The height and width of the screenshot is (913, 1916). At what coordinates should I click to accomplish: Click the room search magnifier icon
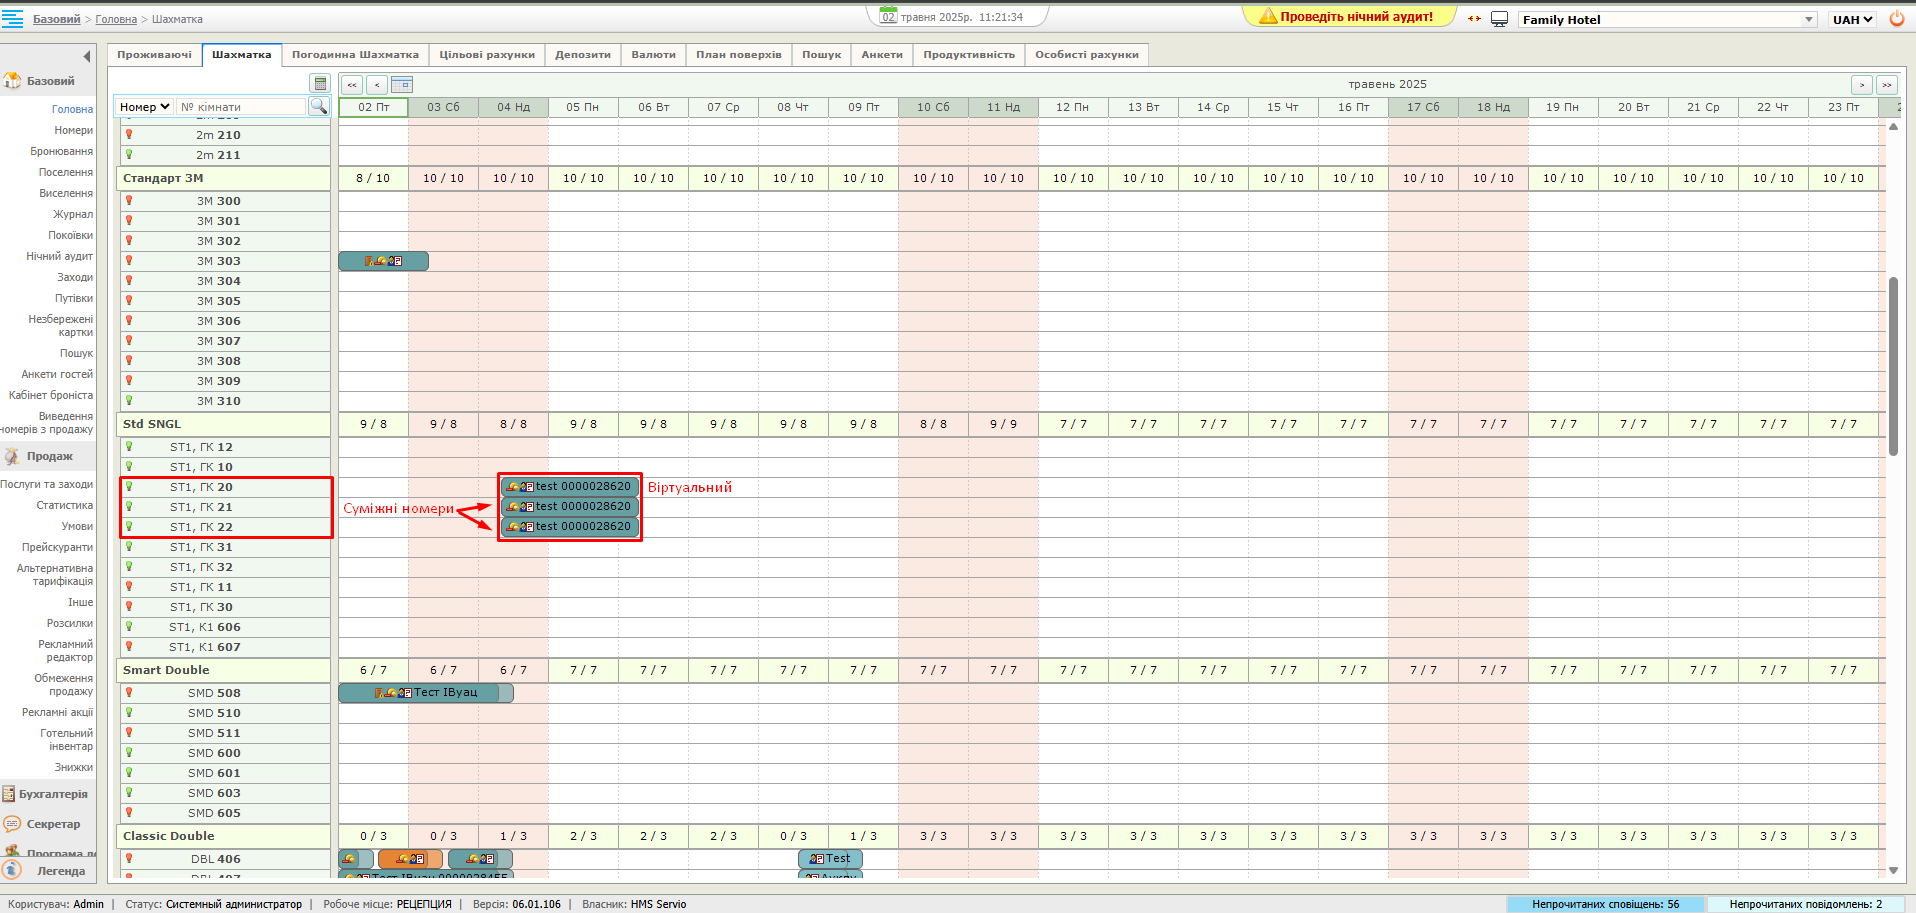point(319,106)
